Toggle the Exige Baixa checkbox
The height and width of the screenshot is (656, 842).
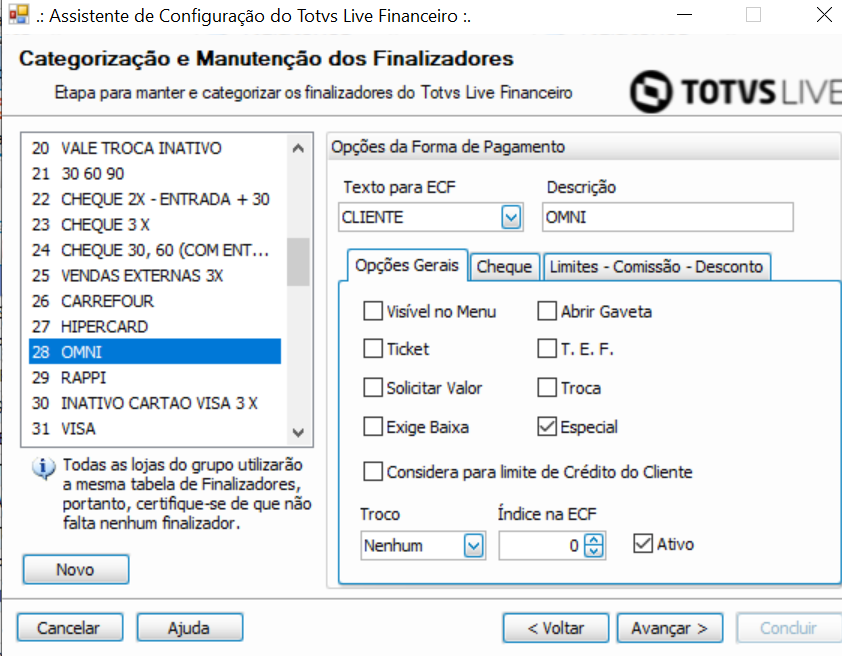pos(373,427)
